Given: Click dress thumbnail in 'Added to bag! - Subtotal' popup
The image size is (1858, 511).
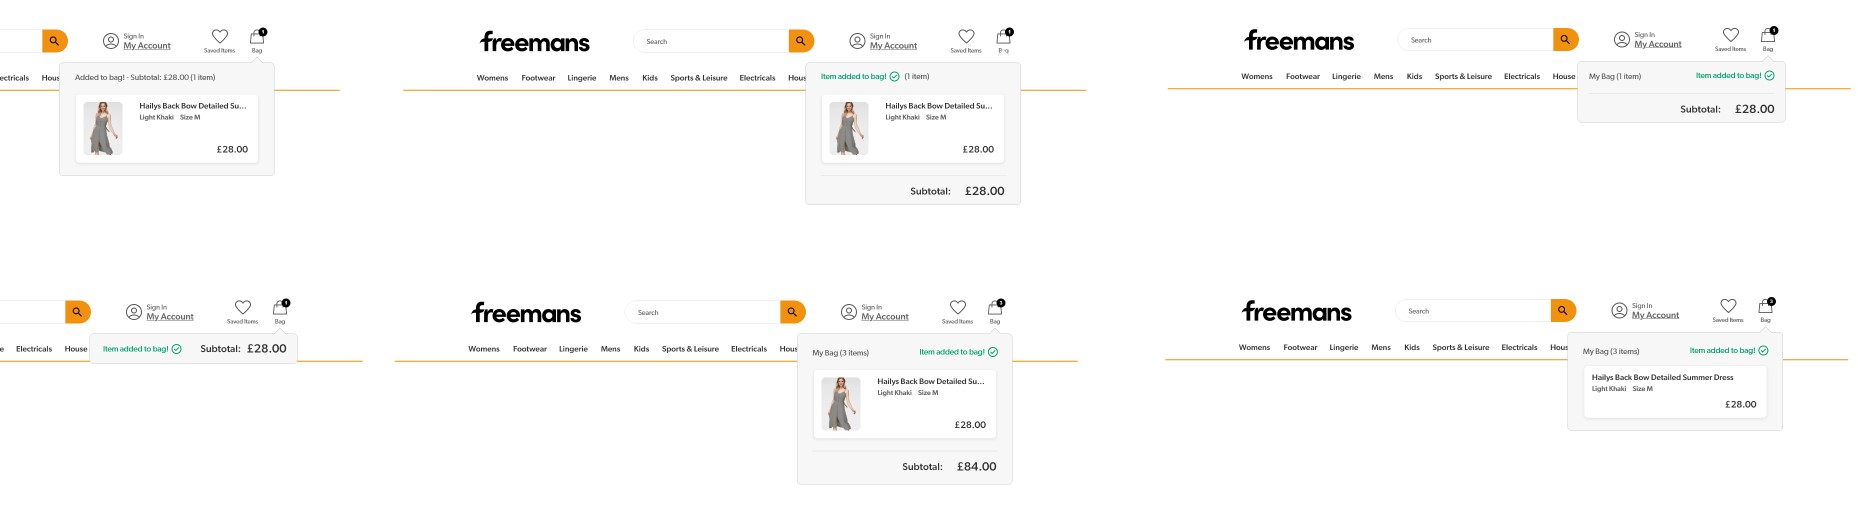Looking at the screenshot, I should pos(103,128).
